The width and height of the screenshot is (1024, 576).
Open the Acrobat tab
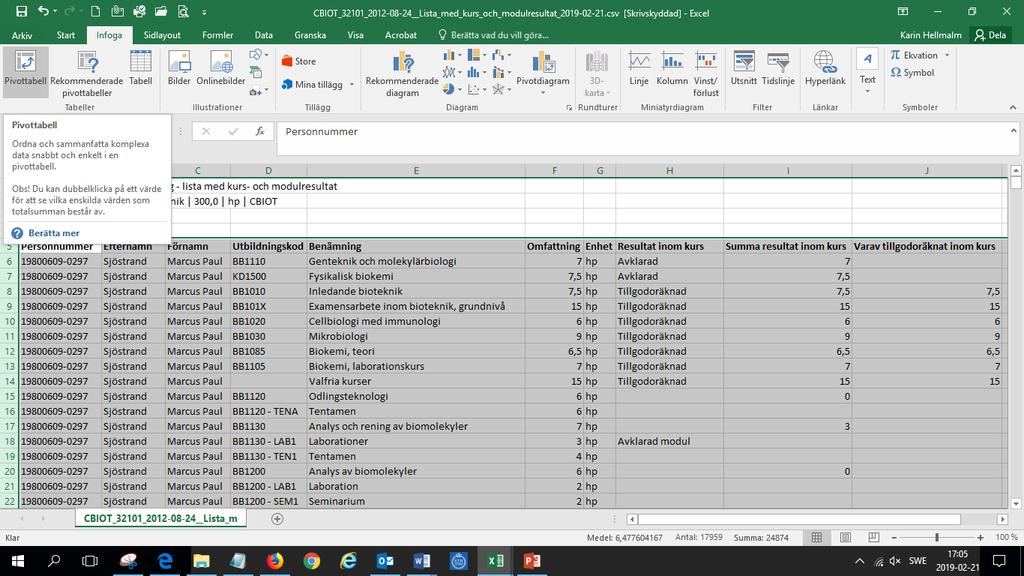tap(400, 35)
